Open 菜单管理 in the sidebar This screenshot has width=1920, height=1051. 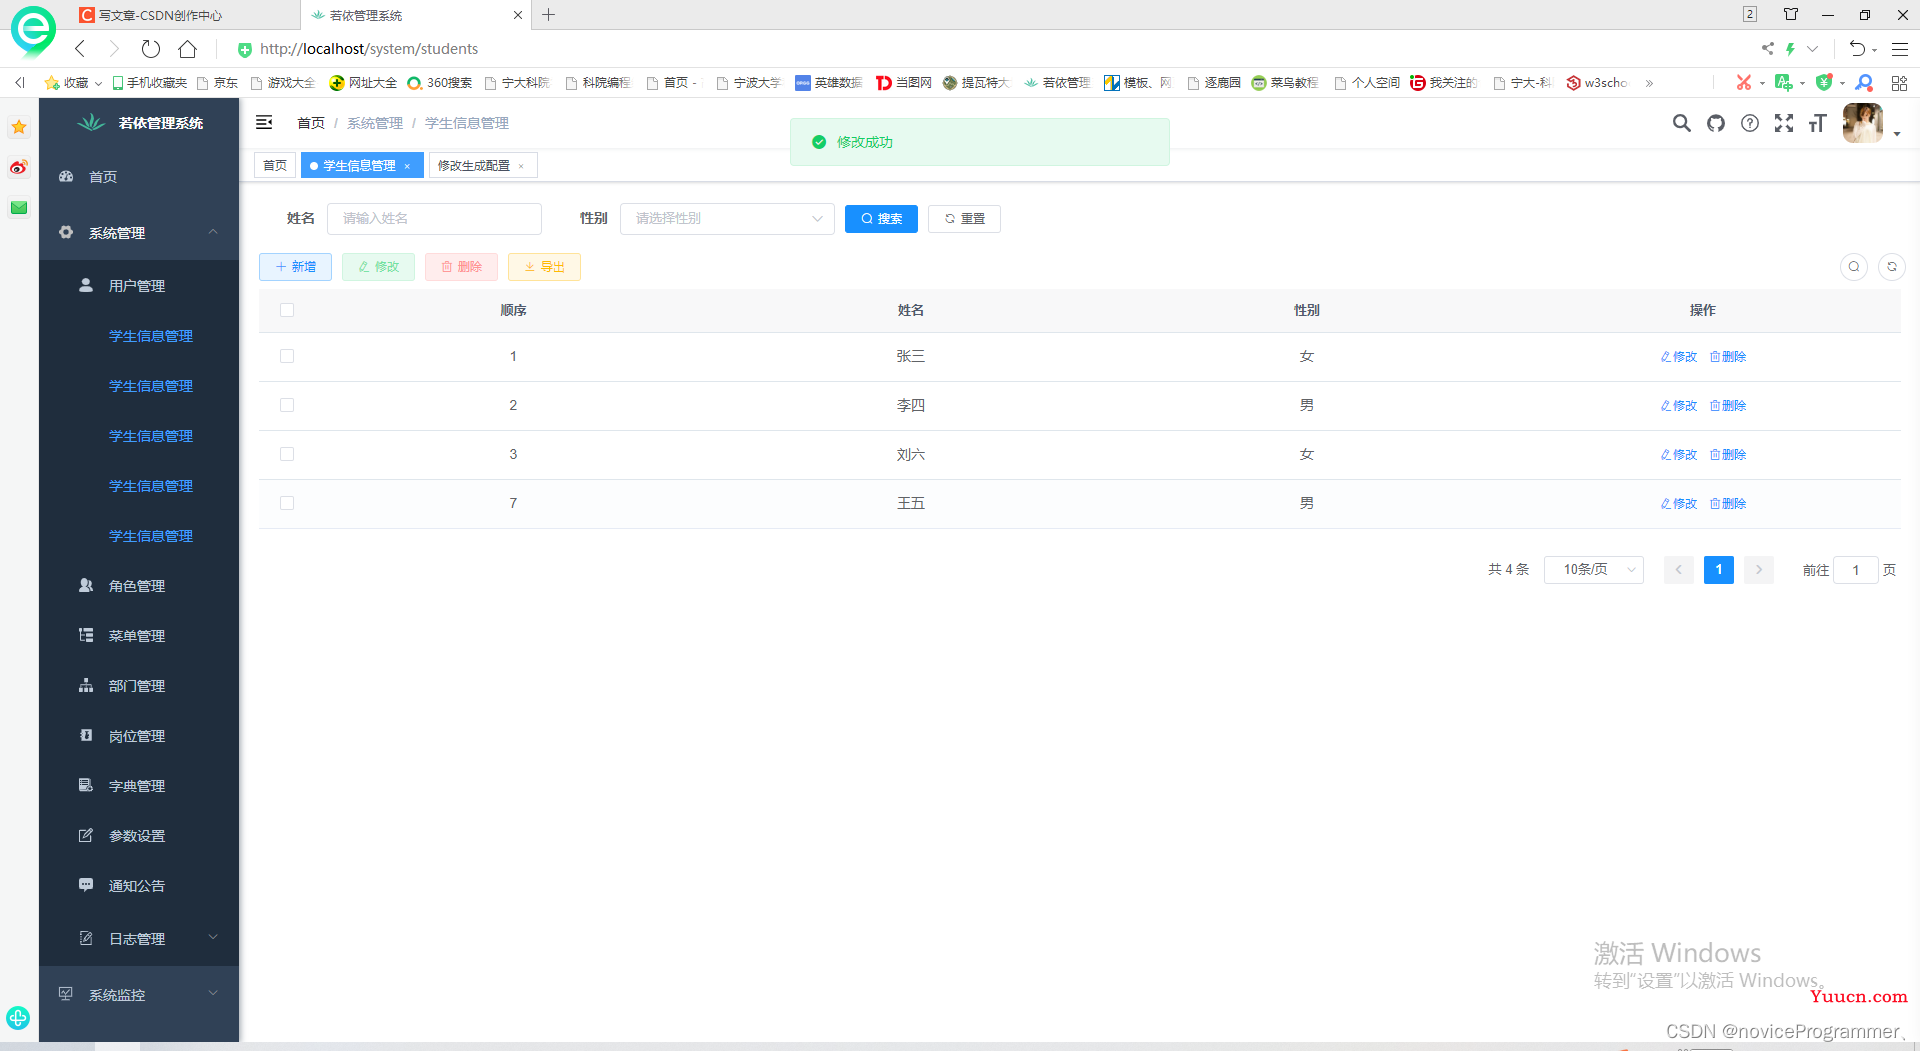(x=139, y=636)
